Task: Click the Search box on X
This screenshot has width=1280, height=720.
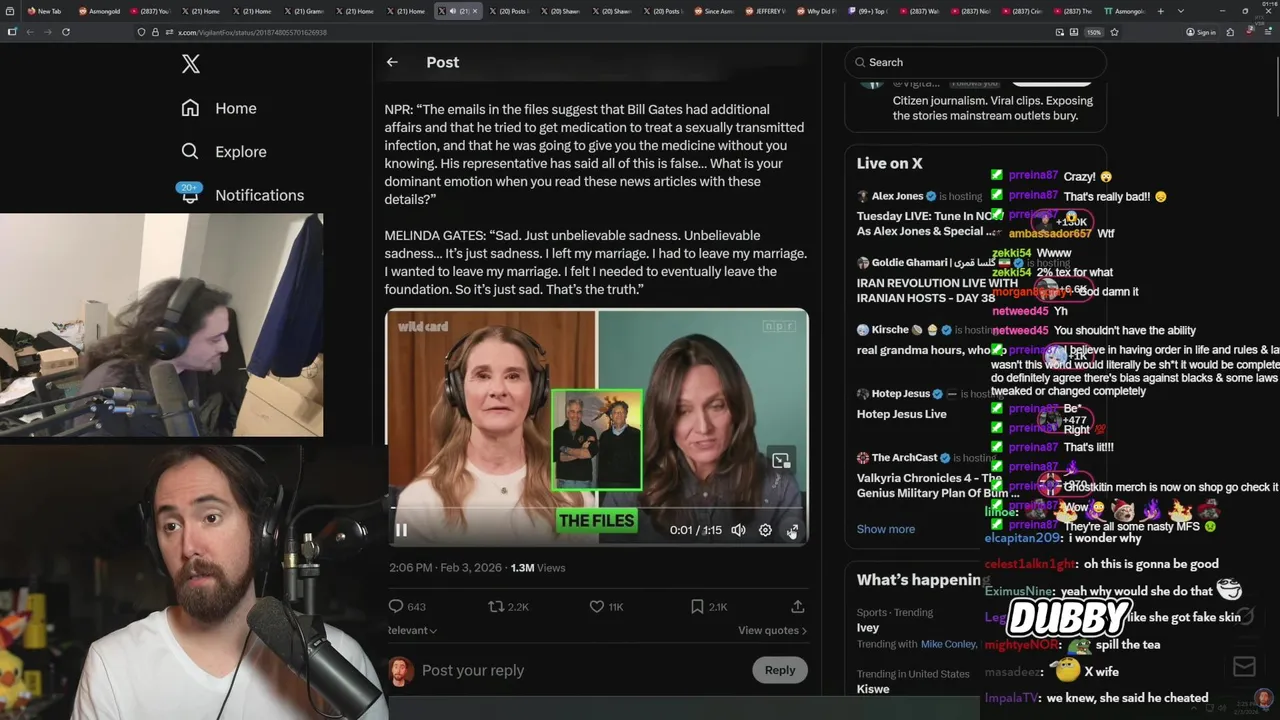Action: click(x=975, y=62)
